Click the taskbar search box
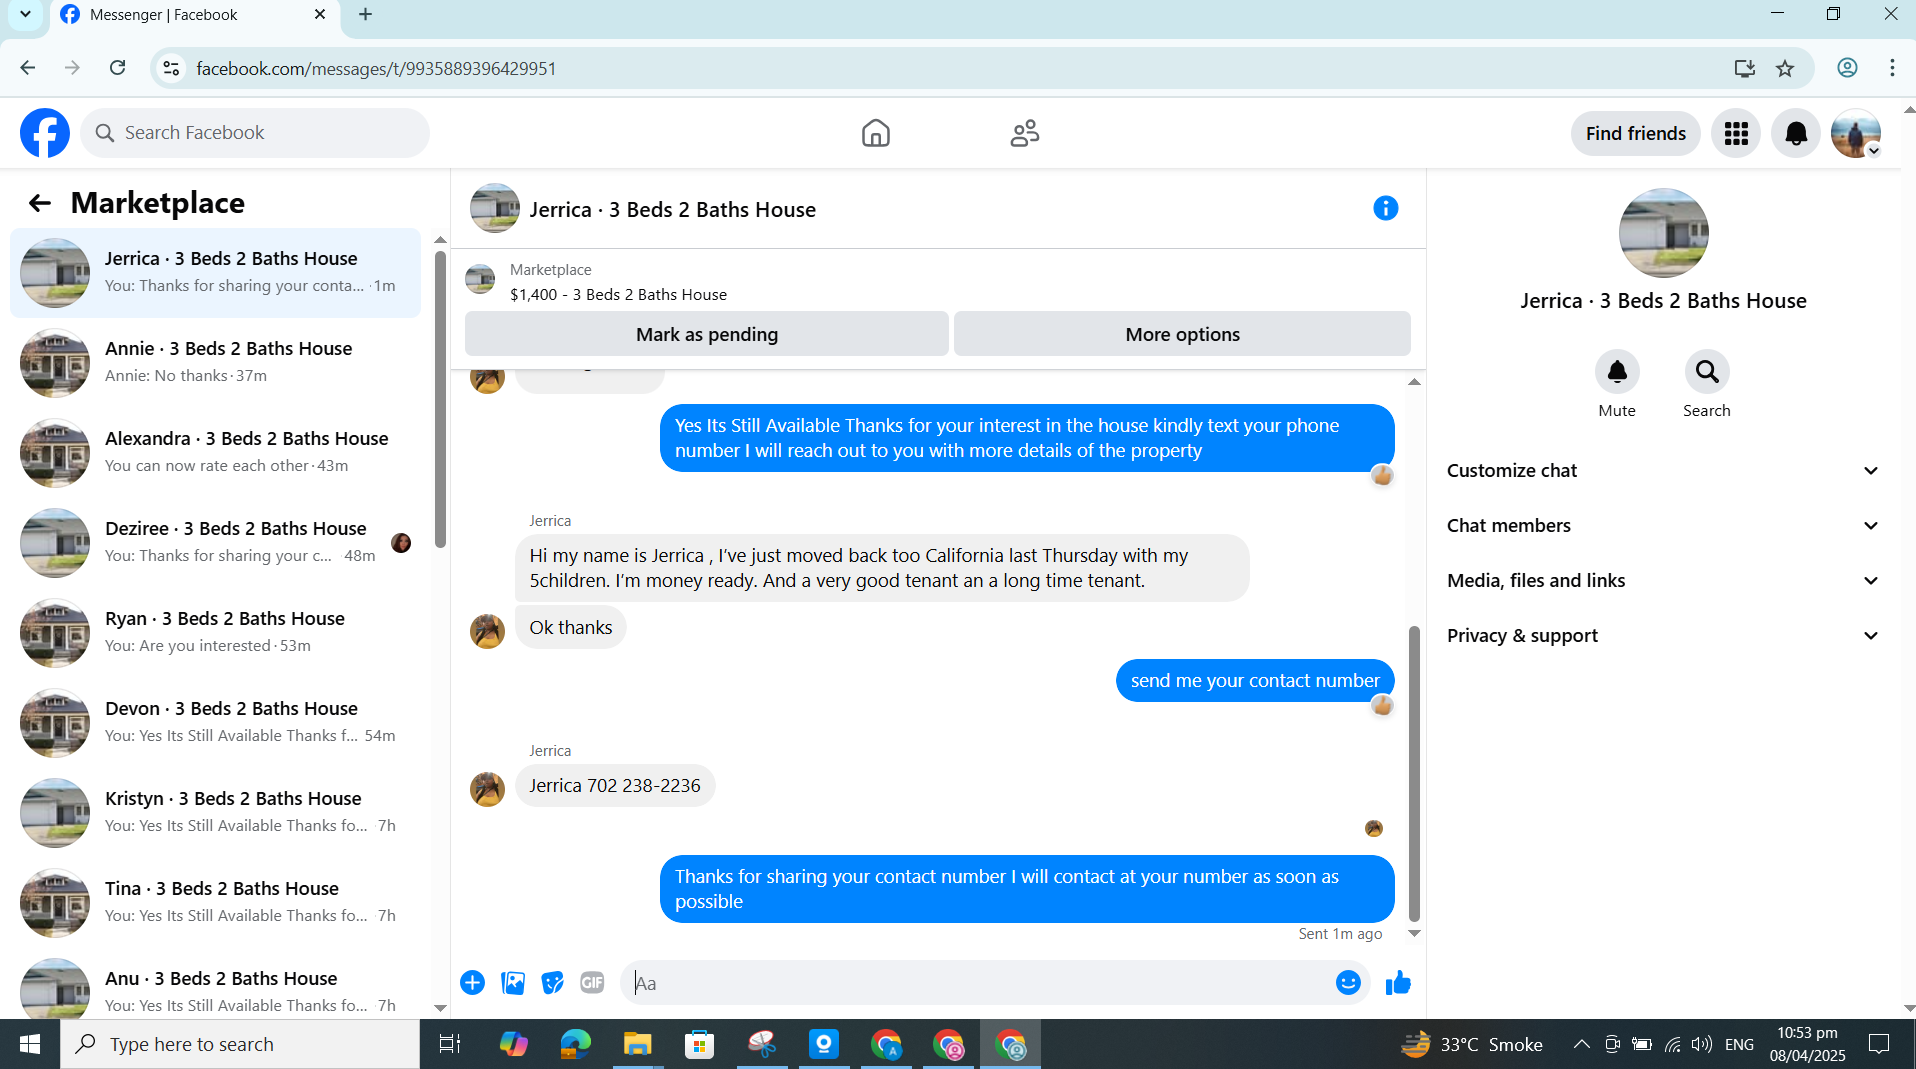Image resolution: width=1916 pixels, height=1069 pixels. [240, 1044]
